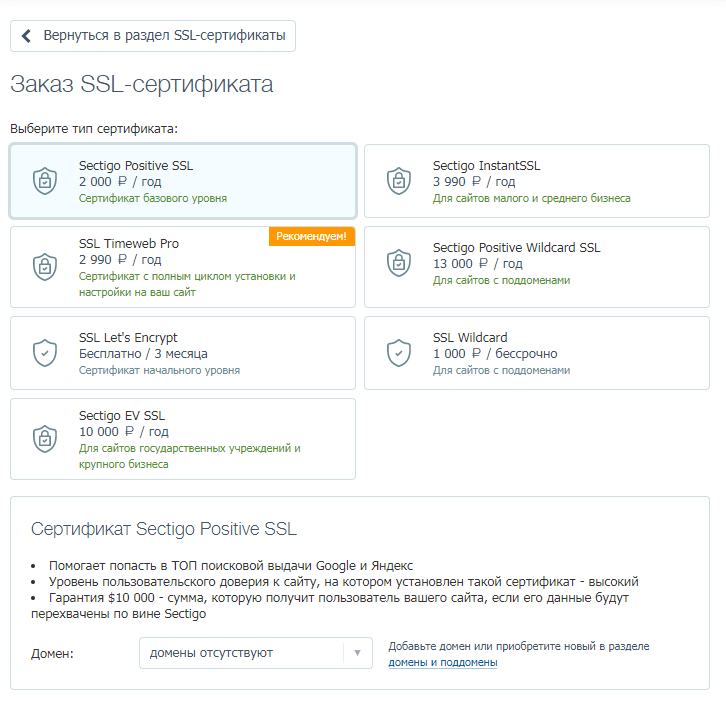Click the price 2 000 ₽ / год
The width and height of the screenshot is (726, 706).
[x=120, y=182]
